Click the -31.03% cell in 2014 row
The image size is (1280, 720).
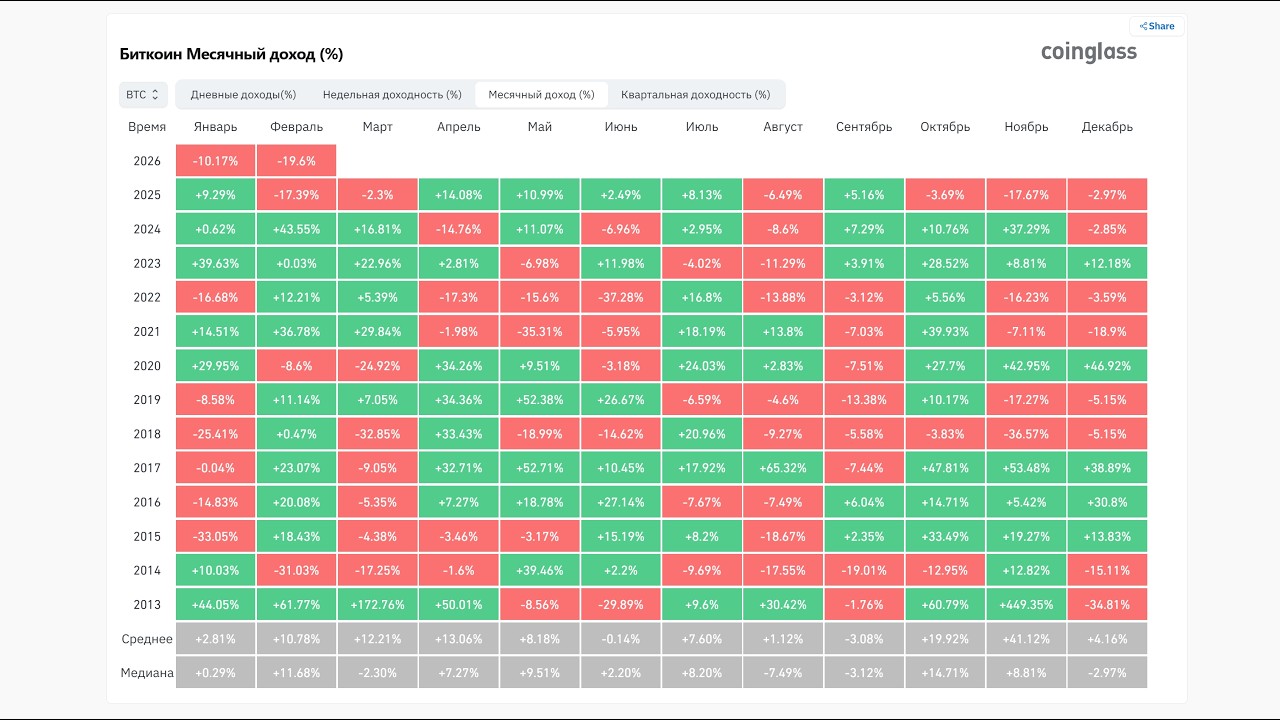point(296,570)
